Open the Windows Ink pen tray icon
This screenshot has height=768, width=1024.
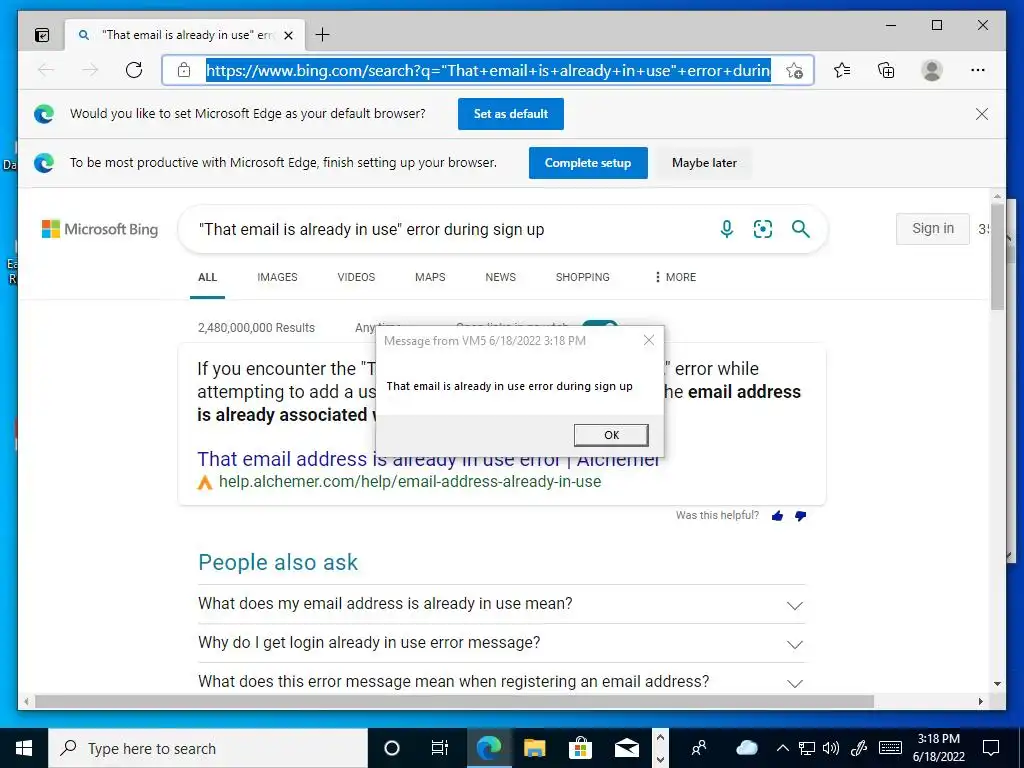click(859, 748)
